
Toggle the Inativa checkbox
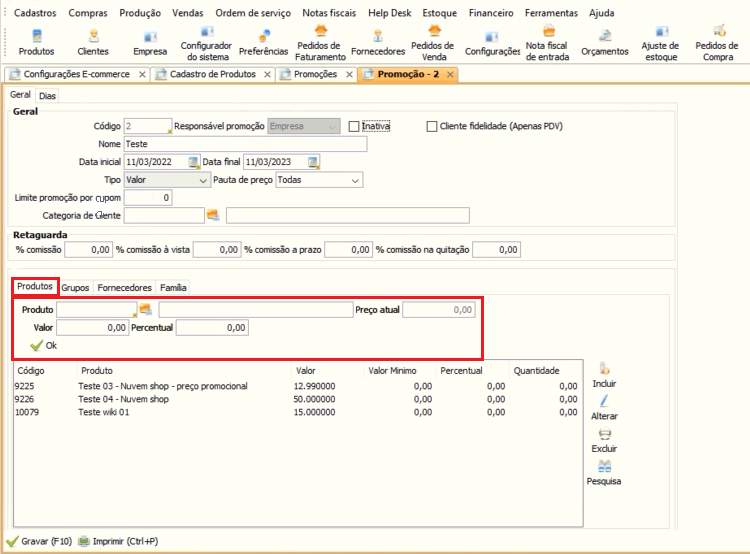354,126
